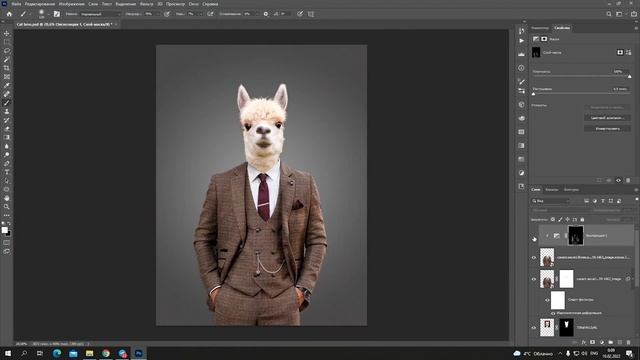640x360 pixels.
Task: Select the Hand tool
Action: [x=7, y=198]
